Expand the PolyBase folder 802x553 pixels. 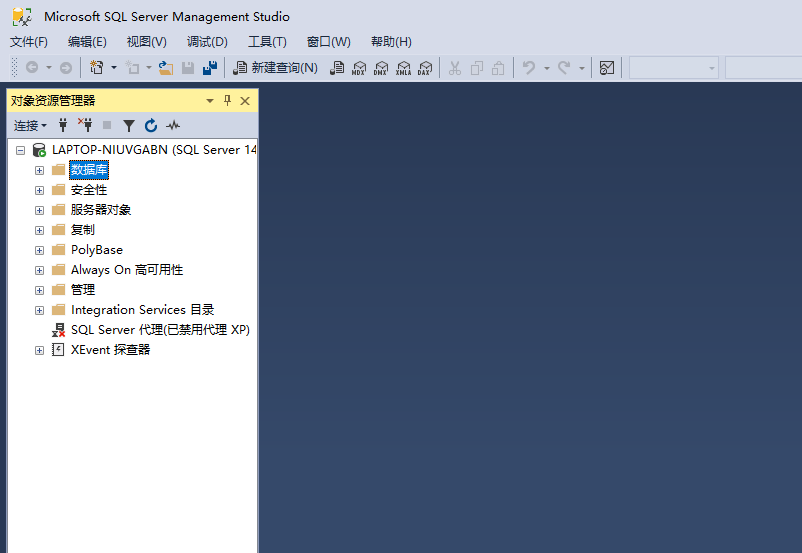[x=39, y=250]
